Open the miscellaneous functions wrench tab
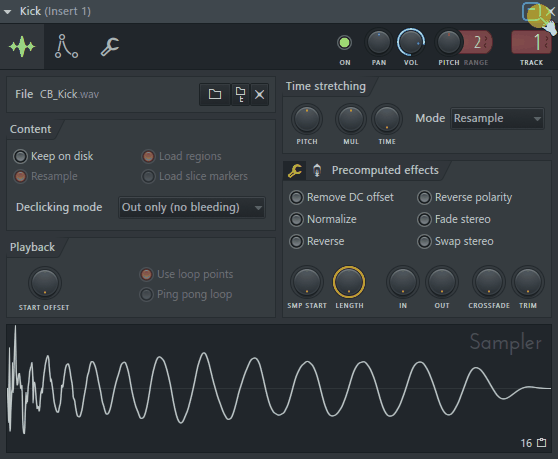 coord(110,47)
